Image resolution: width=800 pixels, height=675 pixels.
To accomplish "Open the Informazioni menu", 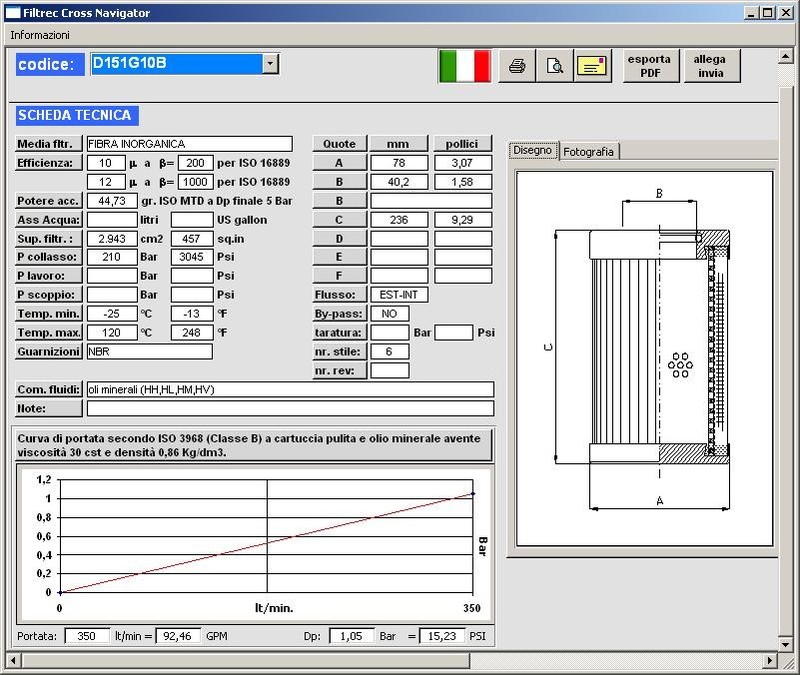I will click(x=40, y=34).
